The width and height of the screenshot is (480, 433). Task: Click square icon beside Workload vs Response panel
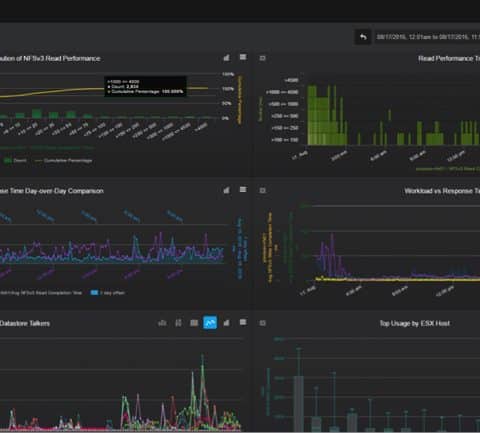262,191
